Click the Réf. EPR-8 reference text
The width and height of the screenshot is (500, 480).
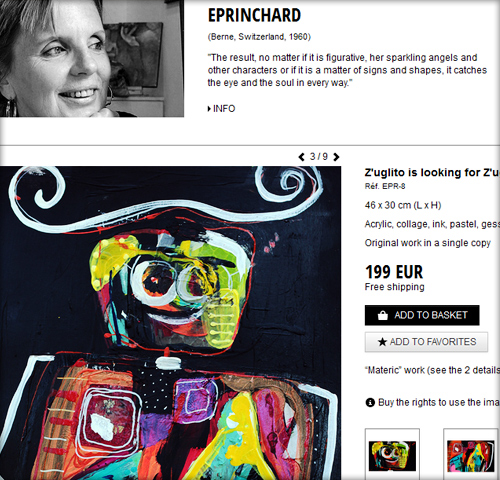385,186
